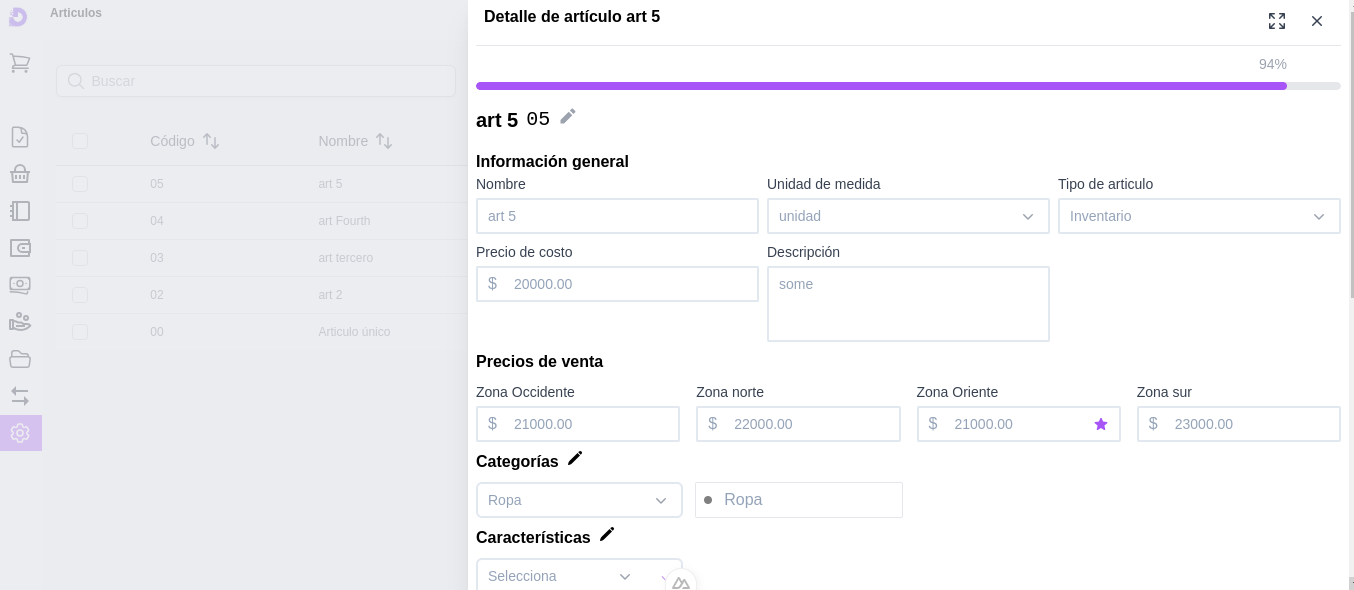The image size is (1354, 590).
Task: Sort the table by Nombre column
Action: (x=384, y=141)
